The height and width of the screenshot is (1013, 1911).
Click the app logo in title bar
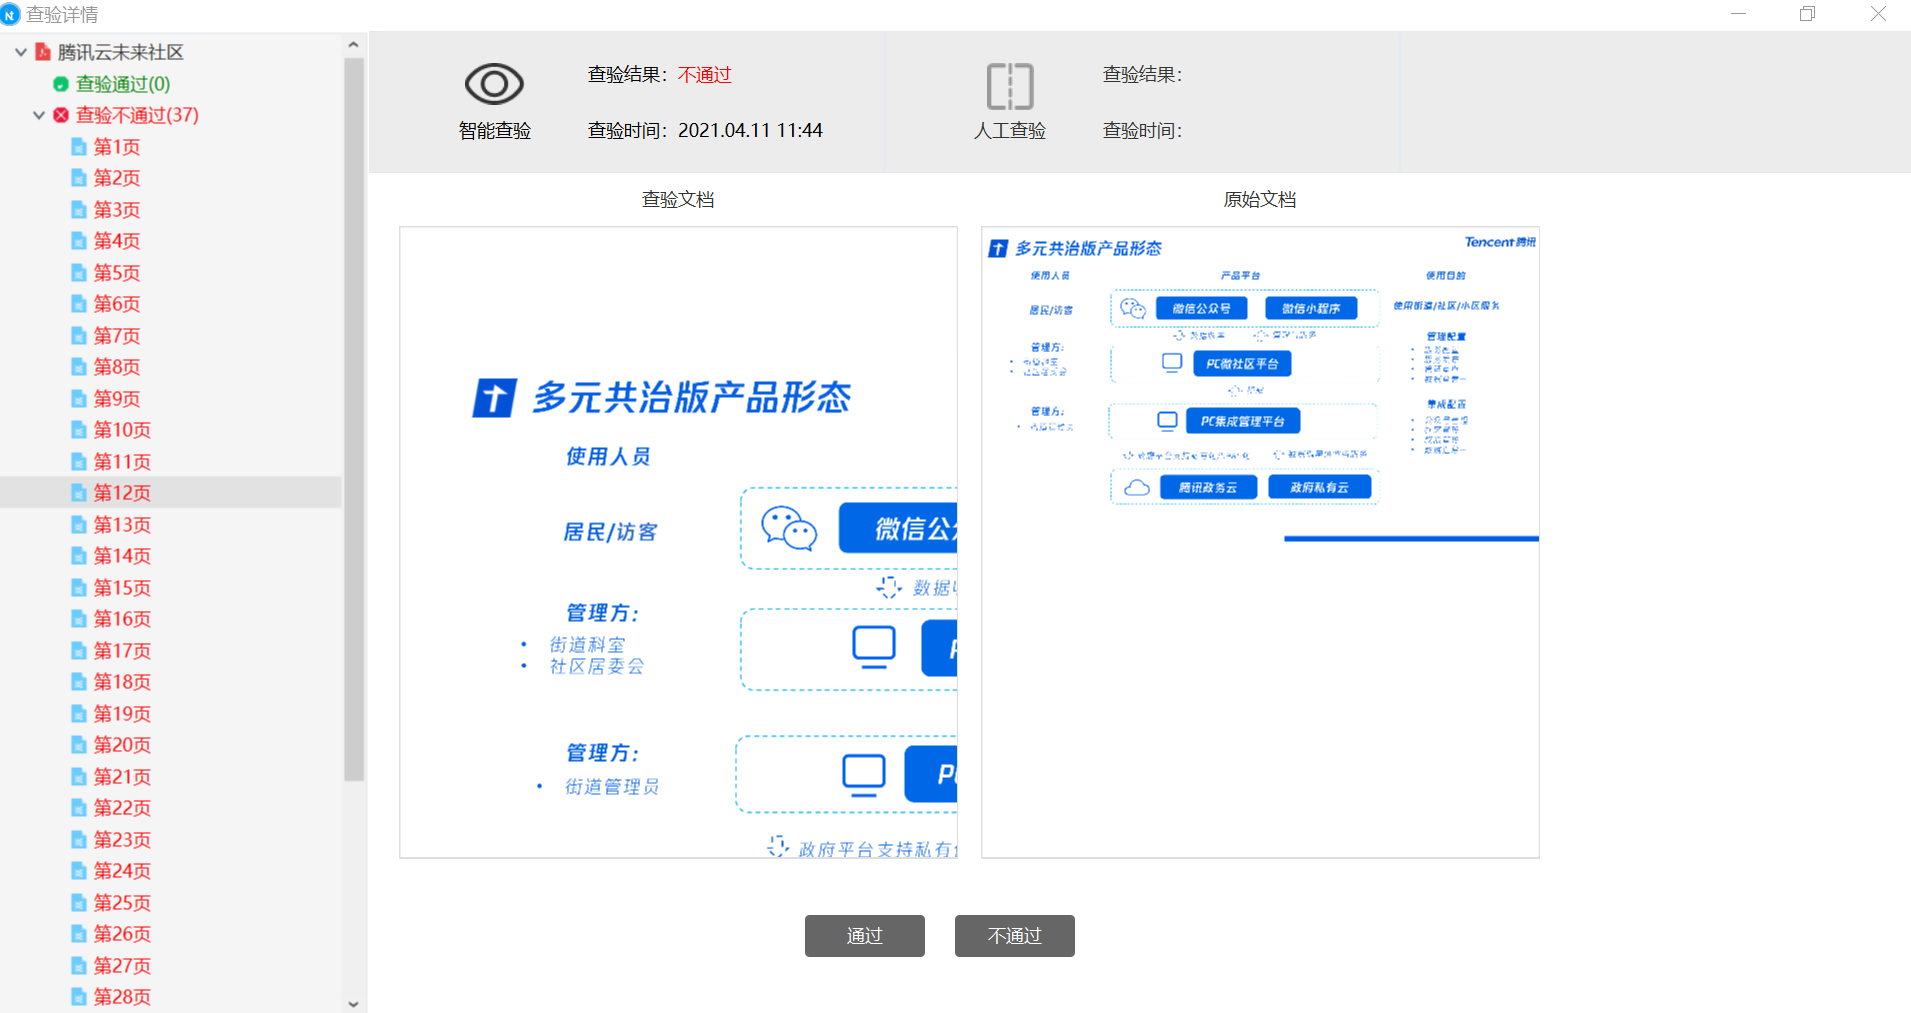point(10,14)
